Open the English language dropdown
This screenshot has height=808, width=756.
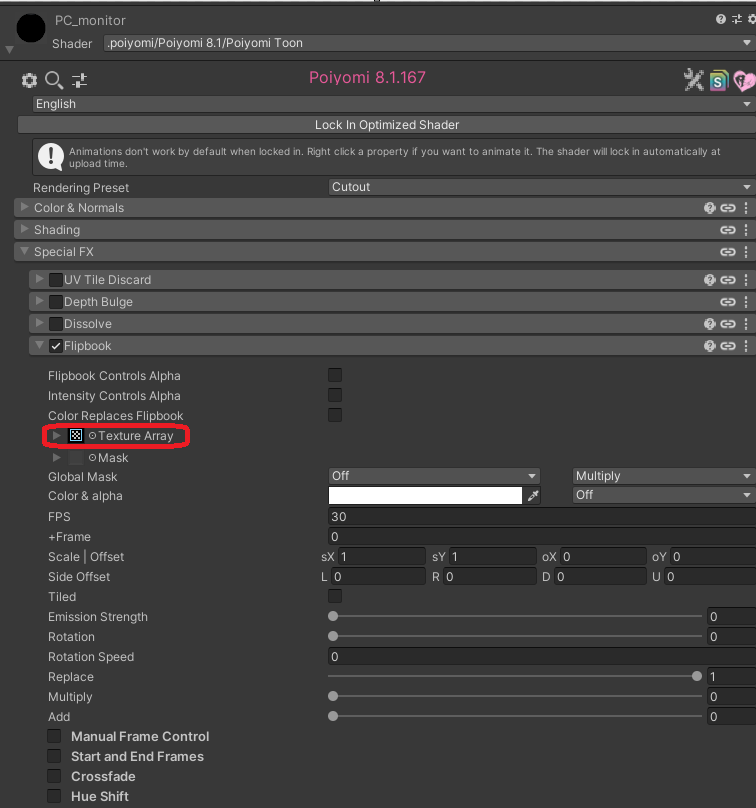(394, 104)
